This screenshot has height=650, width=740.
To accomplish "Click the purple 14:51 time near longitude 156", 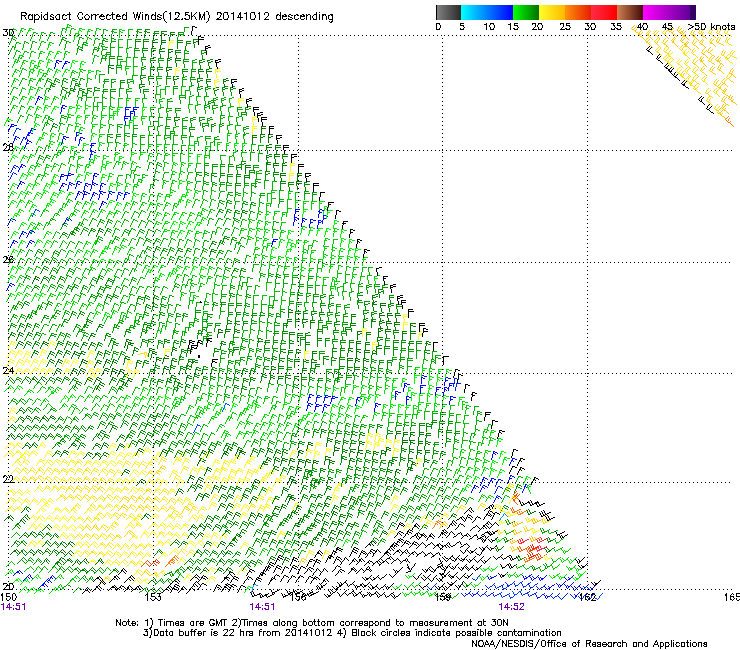I will 262,607.
